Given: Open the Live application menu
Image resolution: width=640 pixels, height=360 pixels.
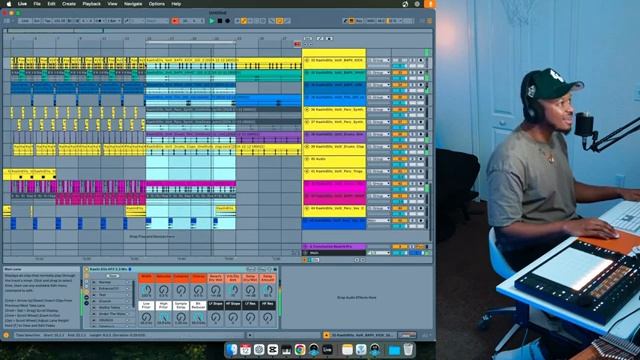Looking at the screenshot, I should pos(22,4).
